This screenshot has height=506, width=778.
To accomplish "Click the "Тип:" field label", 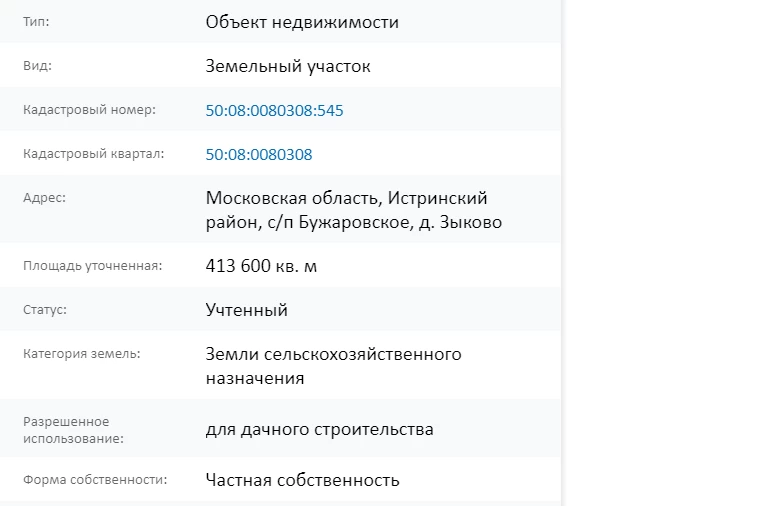I will click(x=36, y=22).
